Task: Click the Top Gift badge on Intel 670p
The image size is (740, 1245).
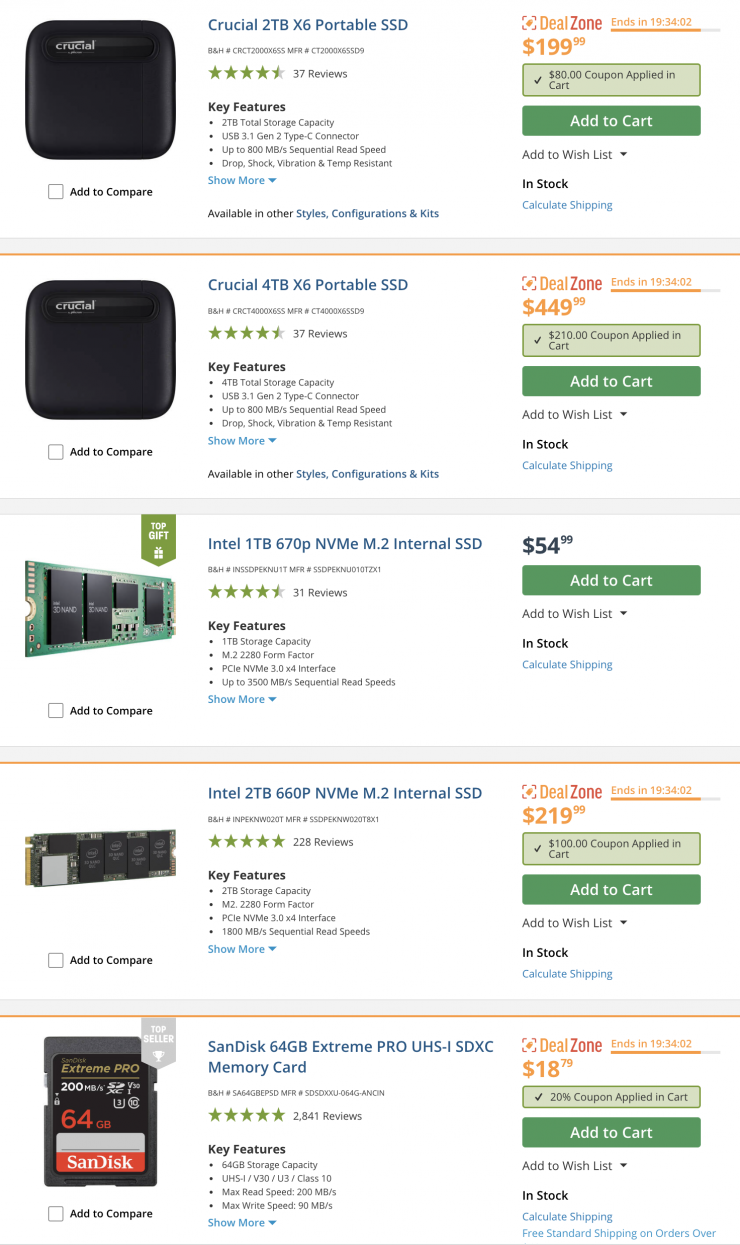Action: pos(158,541)
